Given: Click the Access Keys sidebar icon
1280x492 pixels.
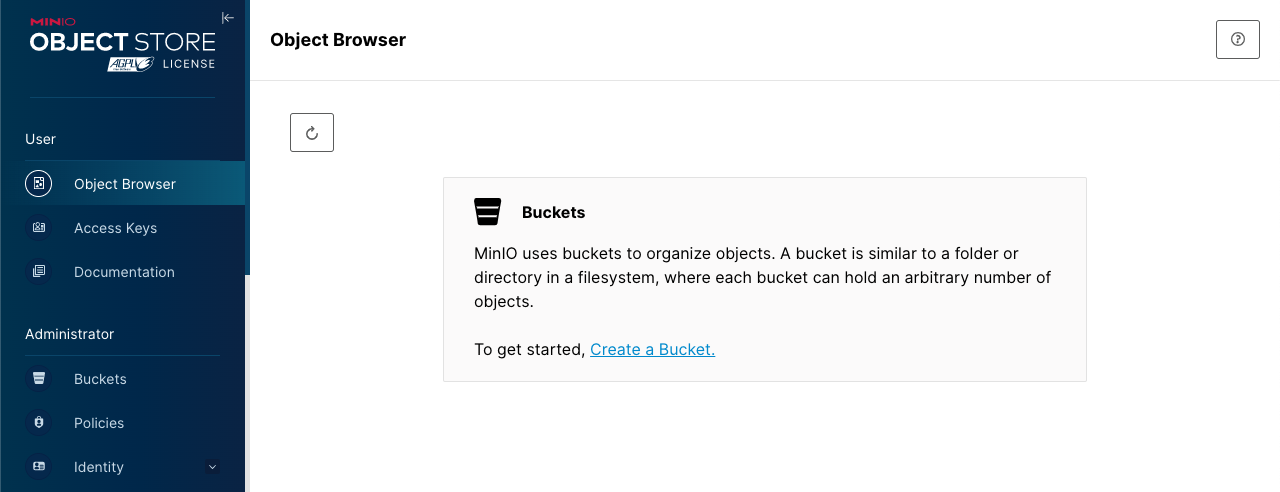Looking at the screenshot, I should click(39, 228).
